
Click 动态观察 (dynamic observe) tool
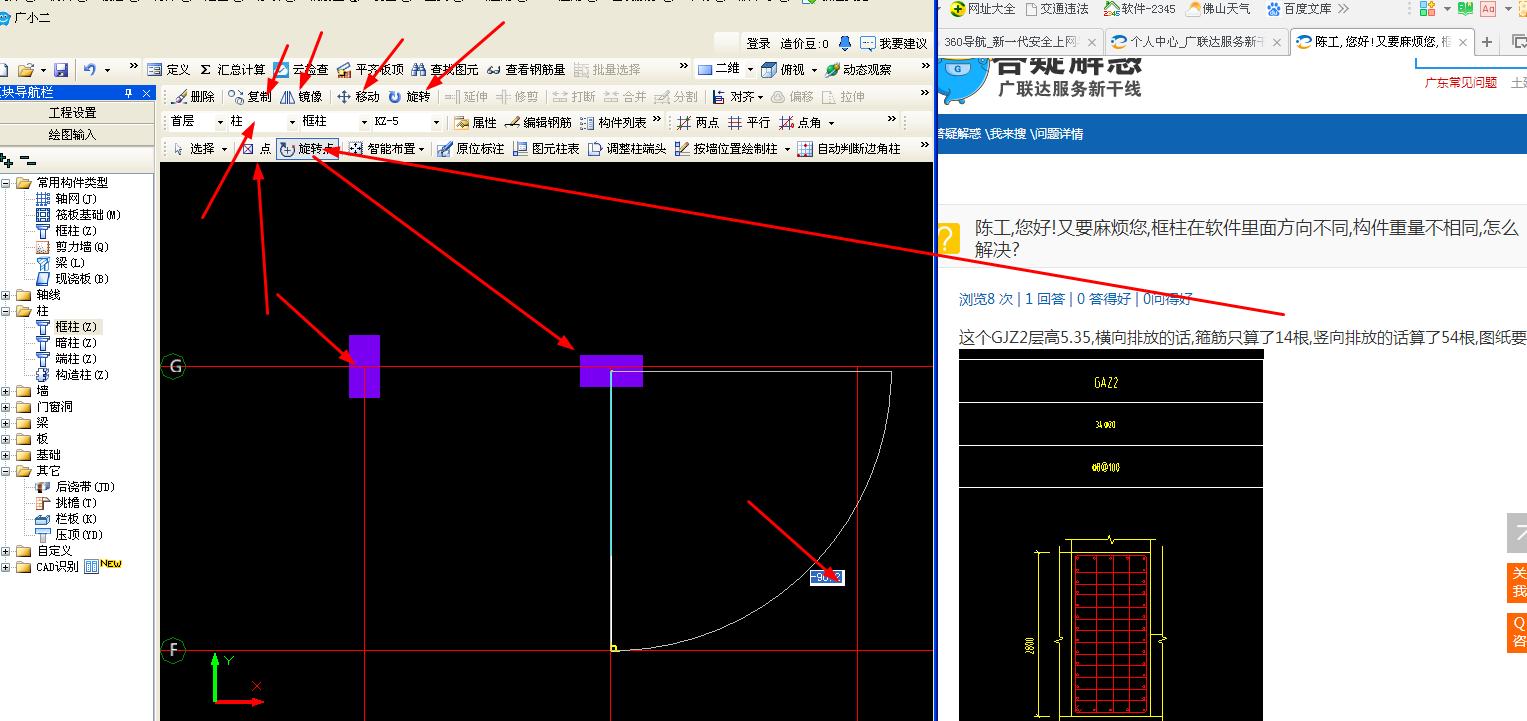pyautogui.click(x=858, y=70)
